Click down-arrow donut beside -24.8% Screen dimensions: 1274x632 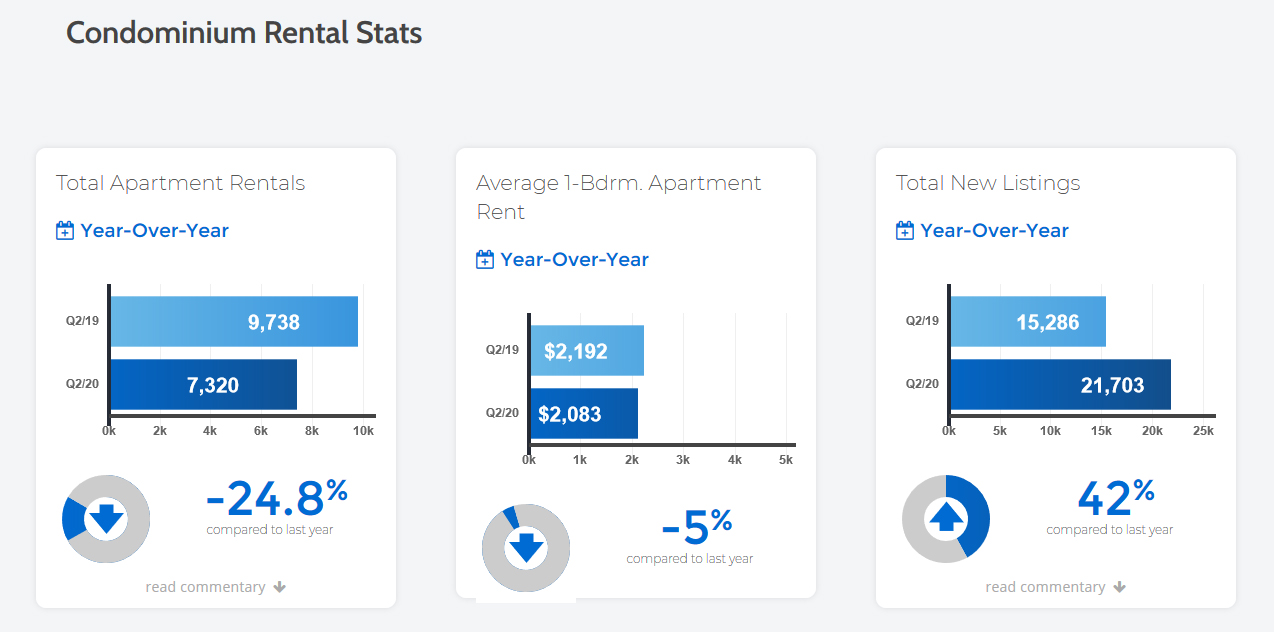[106, 519]
